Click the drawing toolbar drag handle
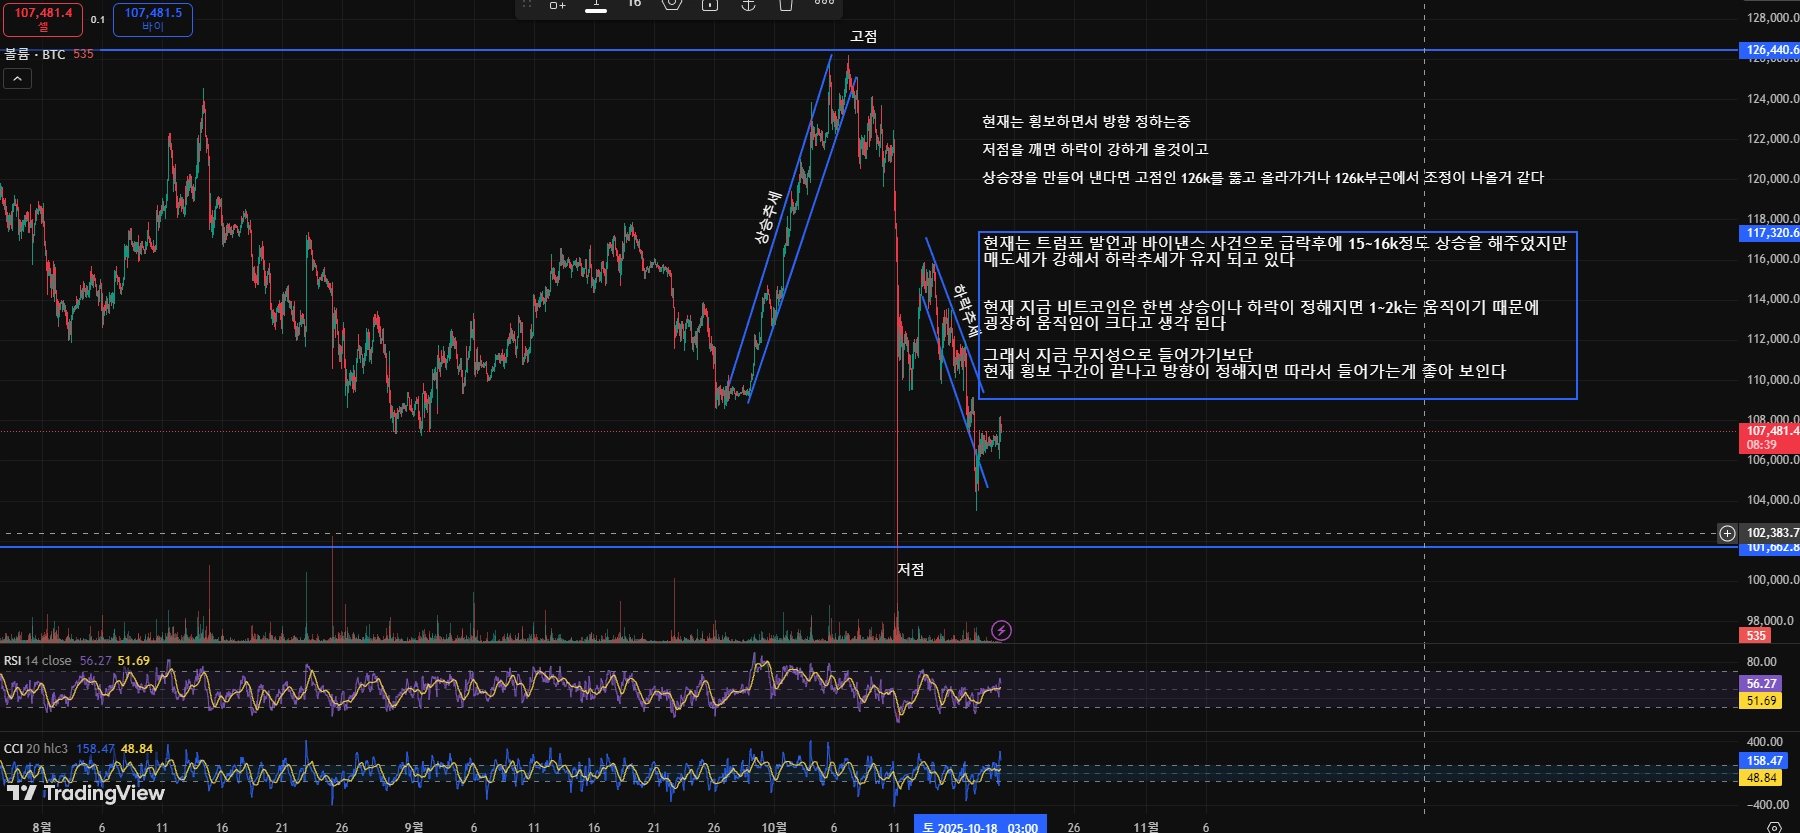Screen dimensions: 1800x833 [x=527, y=5]
